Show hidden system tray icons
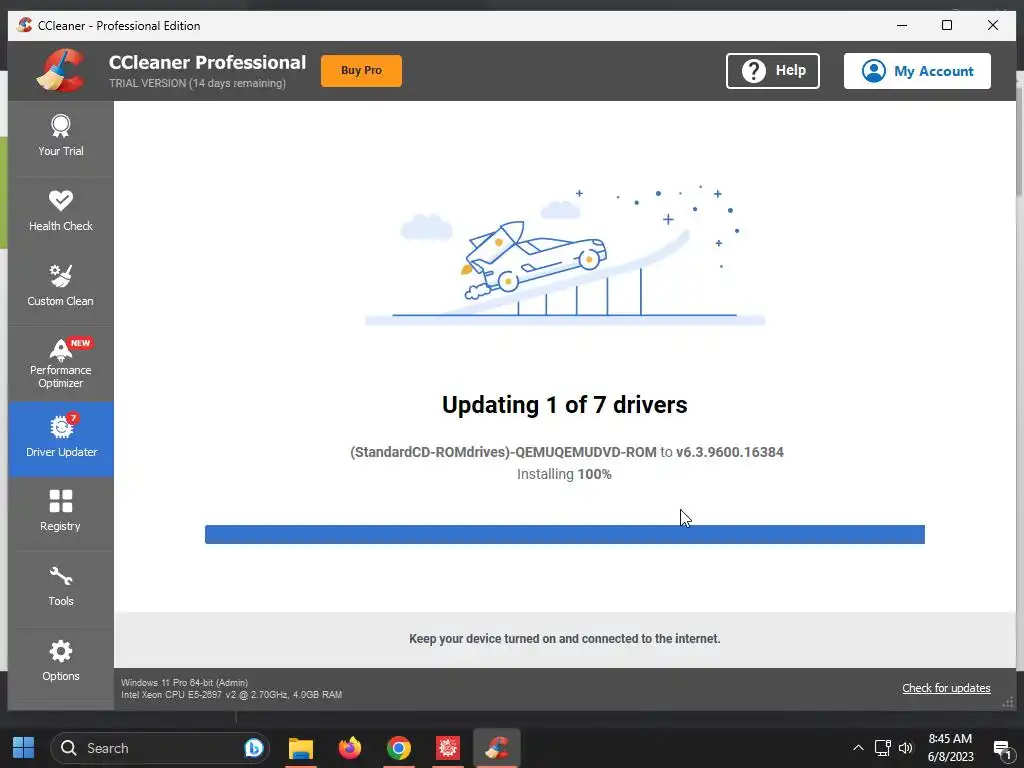The width and height of the screenshot is (1024, 768). pyautogui.click(x=858, y=748)
